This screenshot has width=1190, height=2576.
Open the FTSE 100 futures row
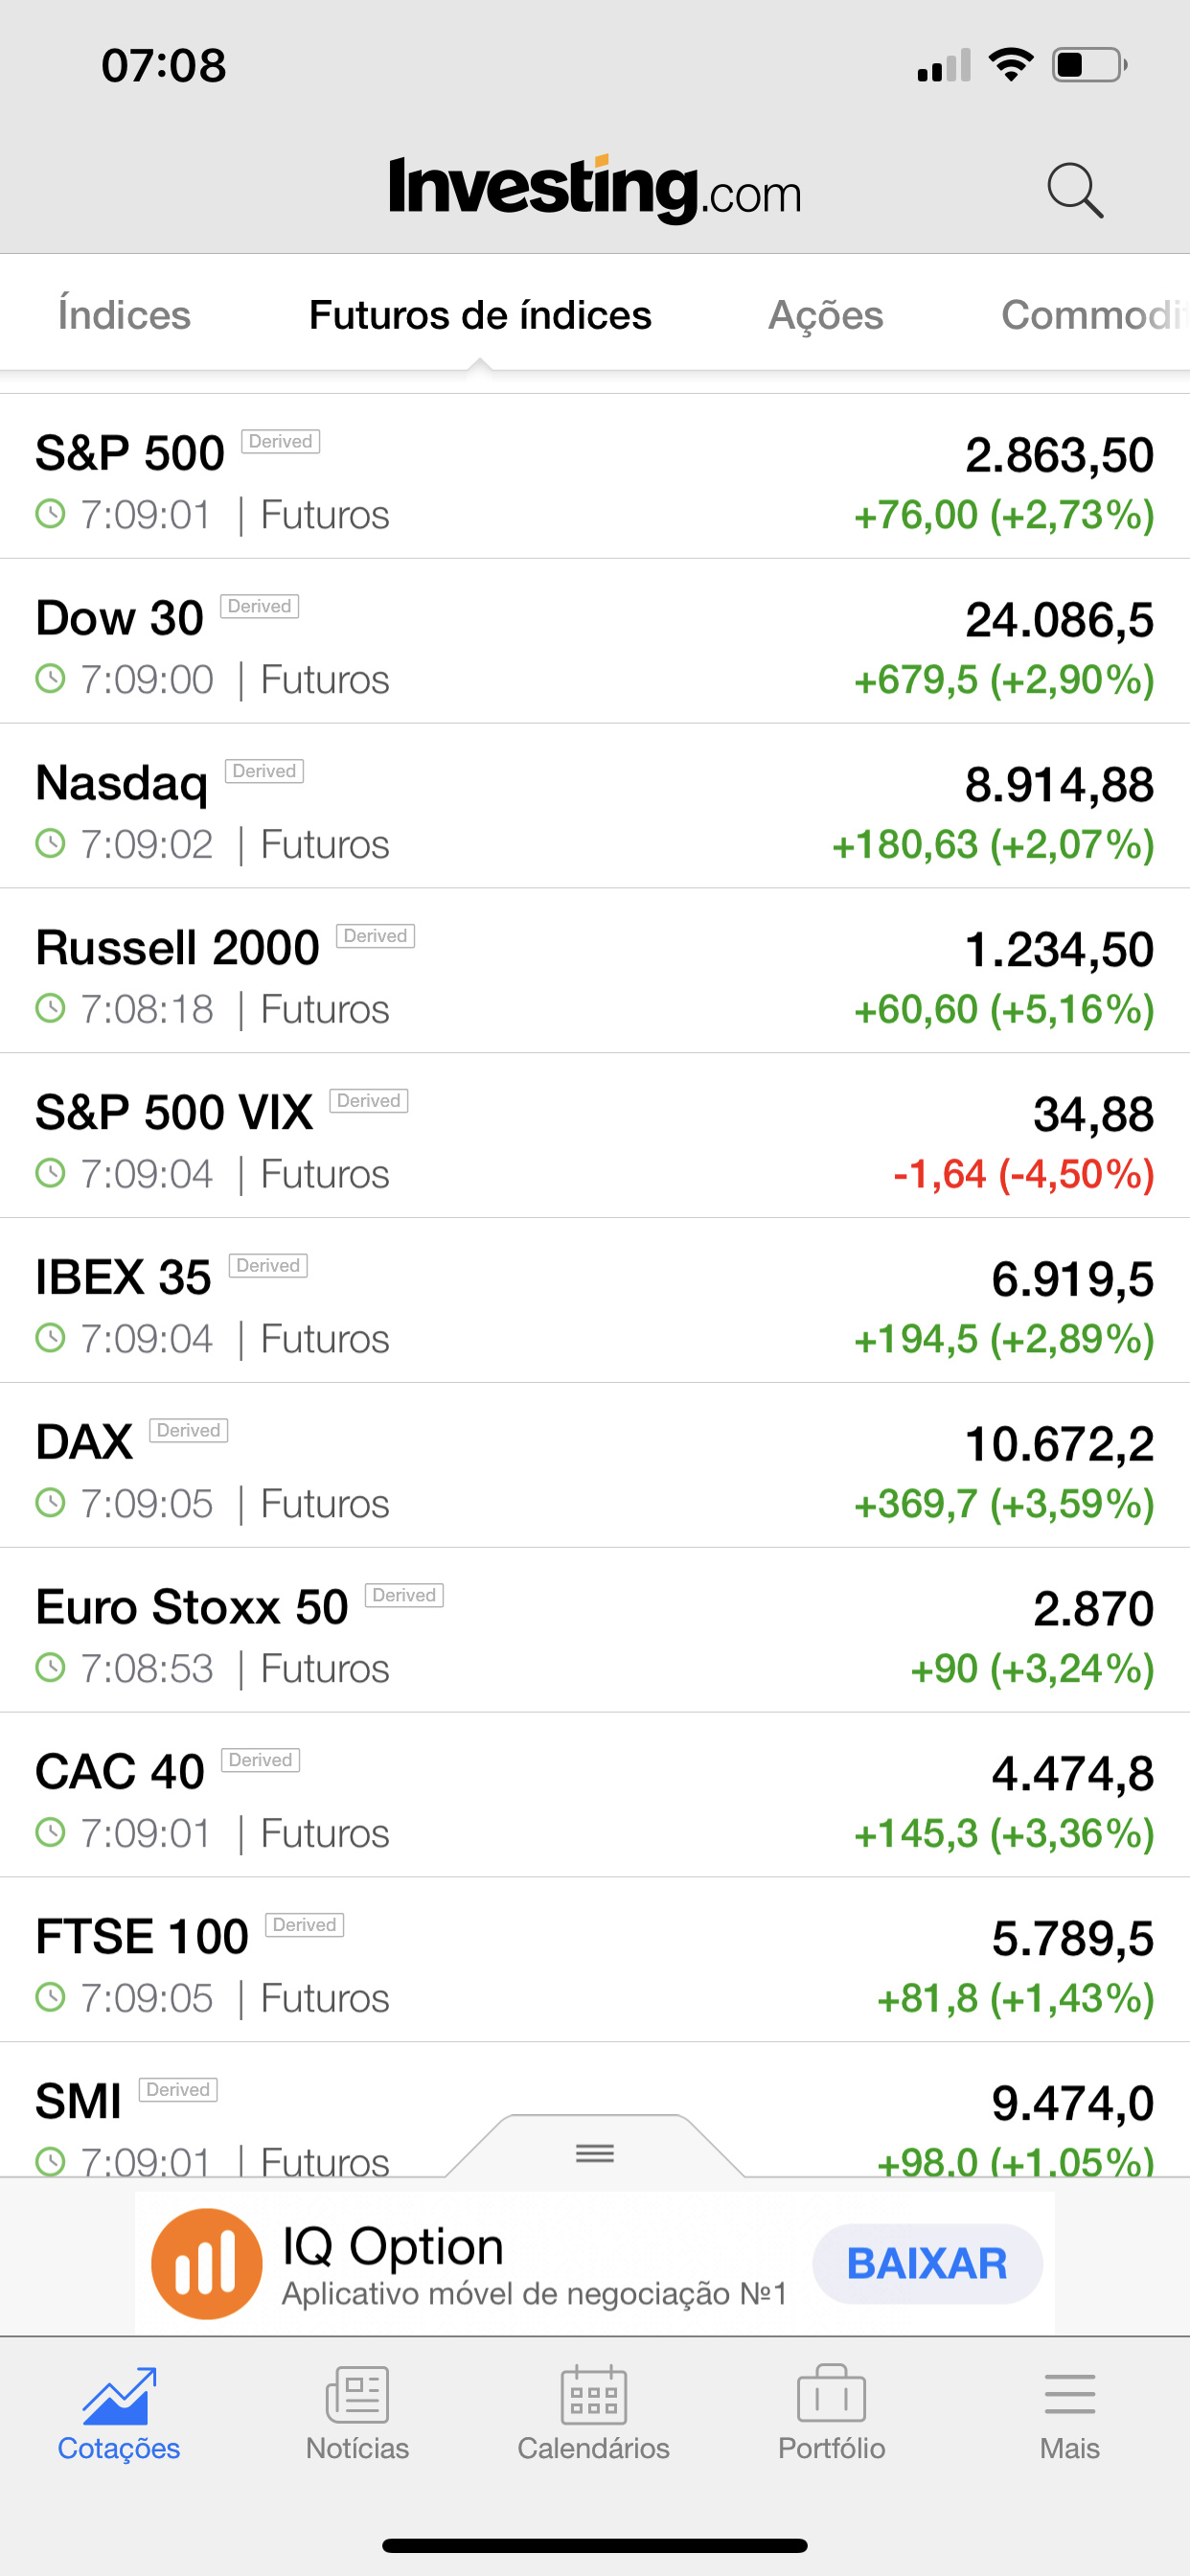595,1961
